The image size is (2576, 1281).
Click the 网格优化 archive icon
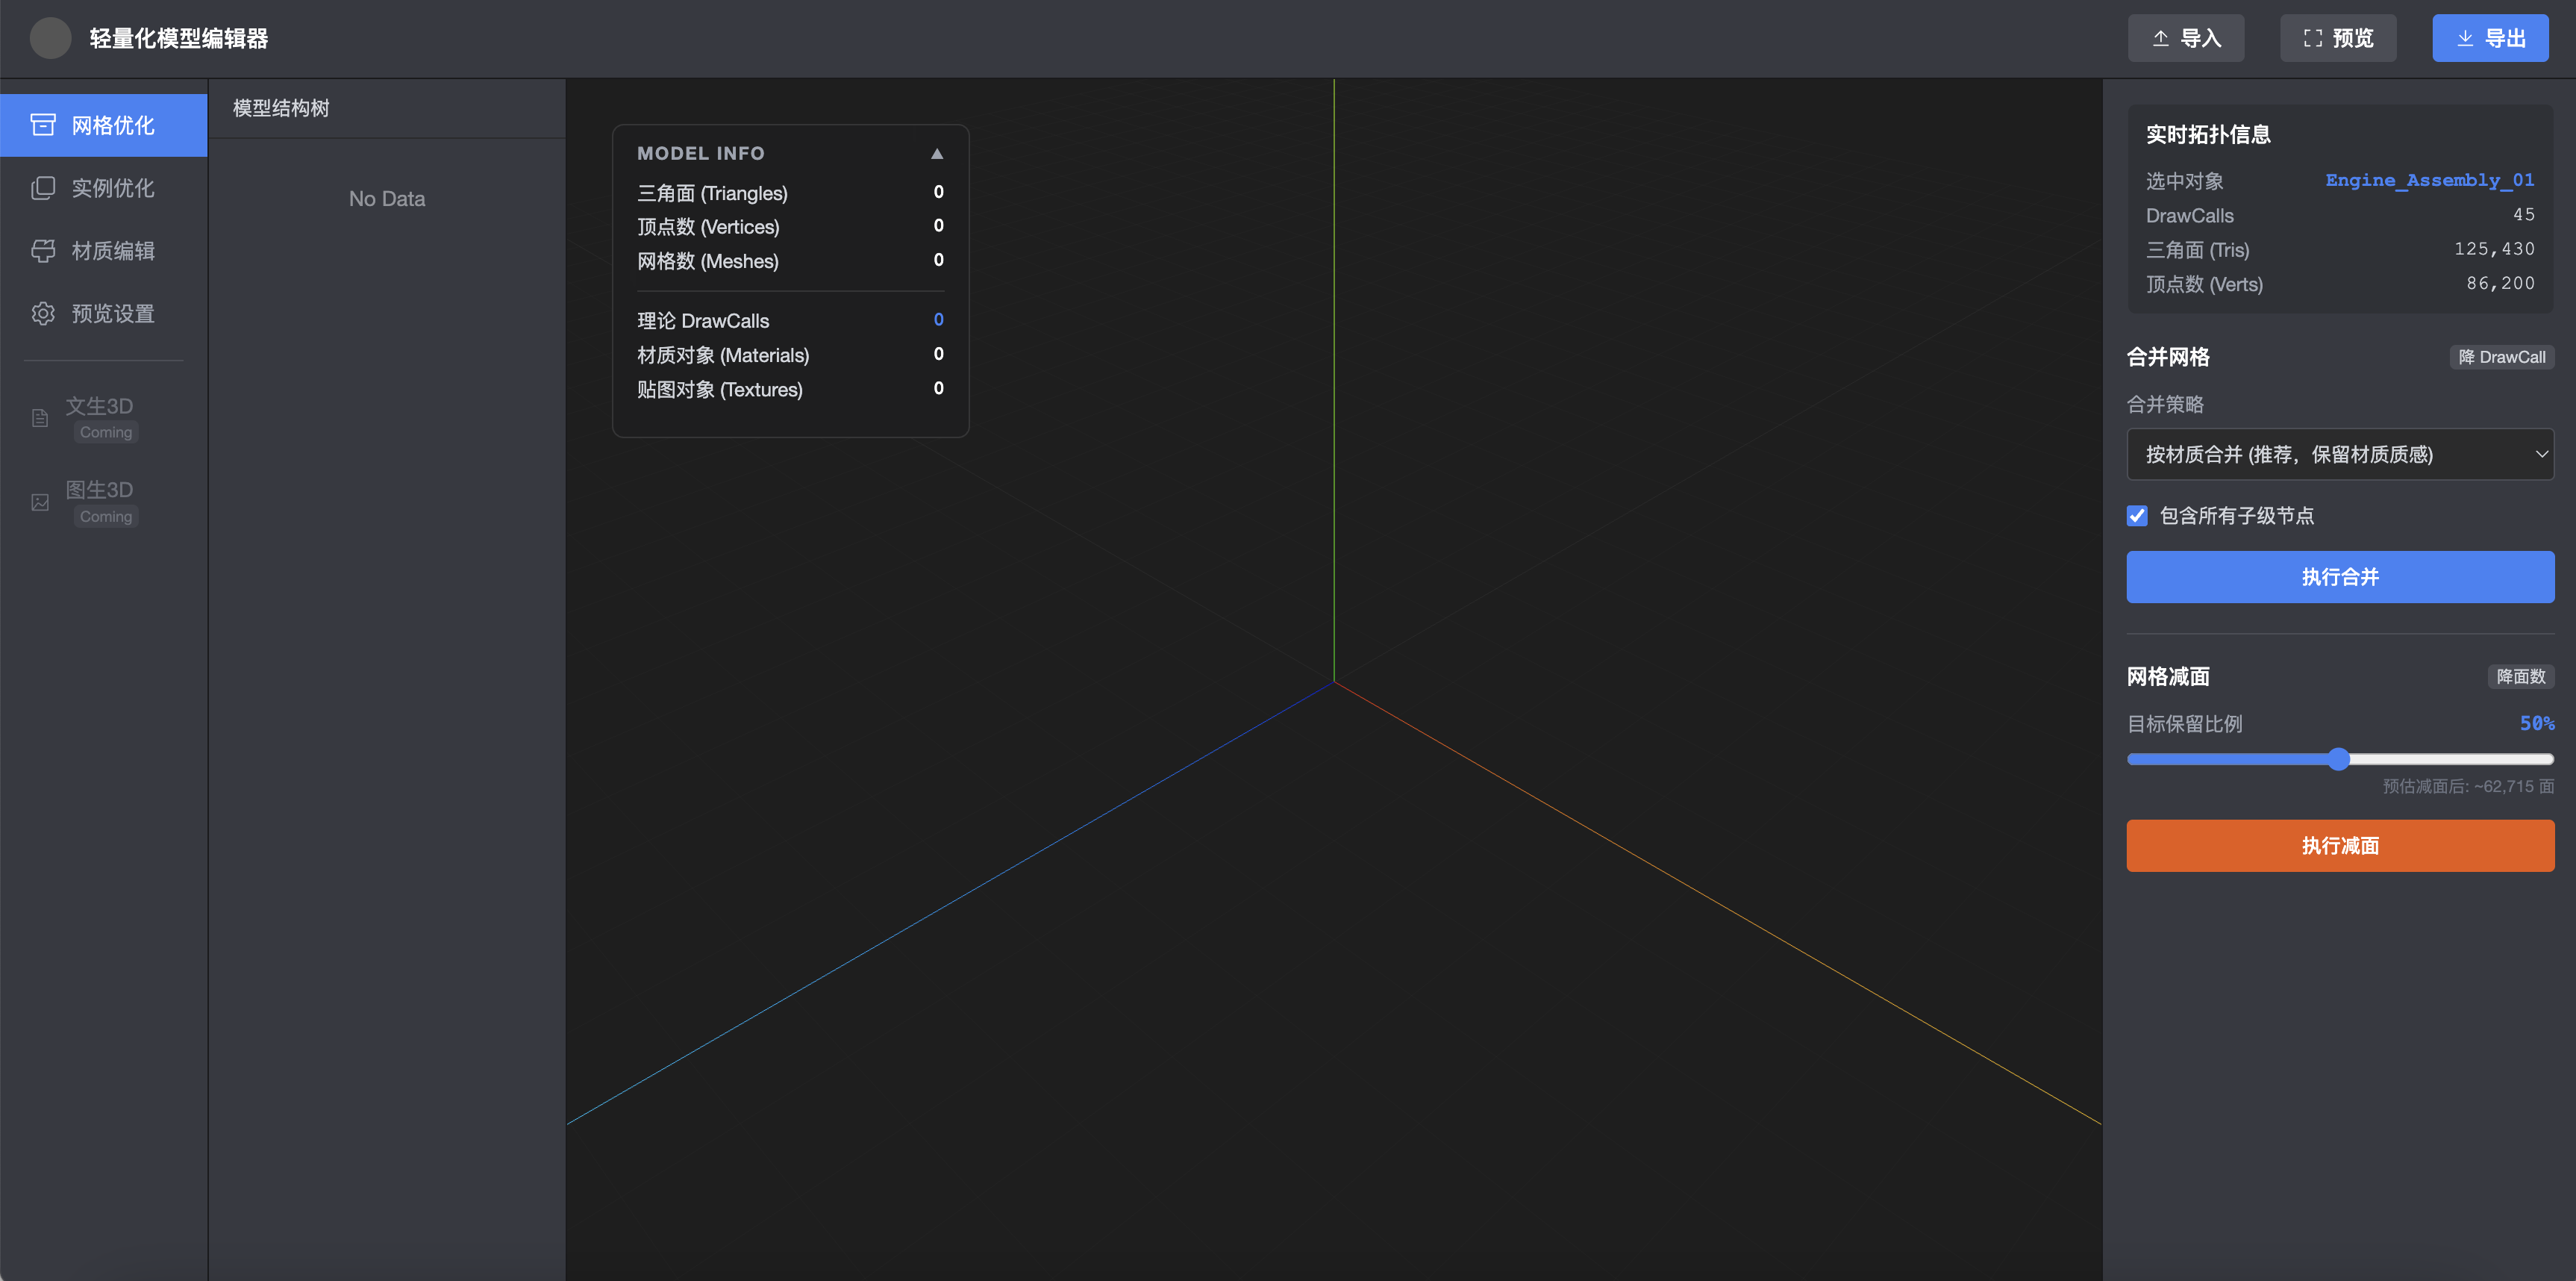pos(43,125)
